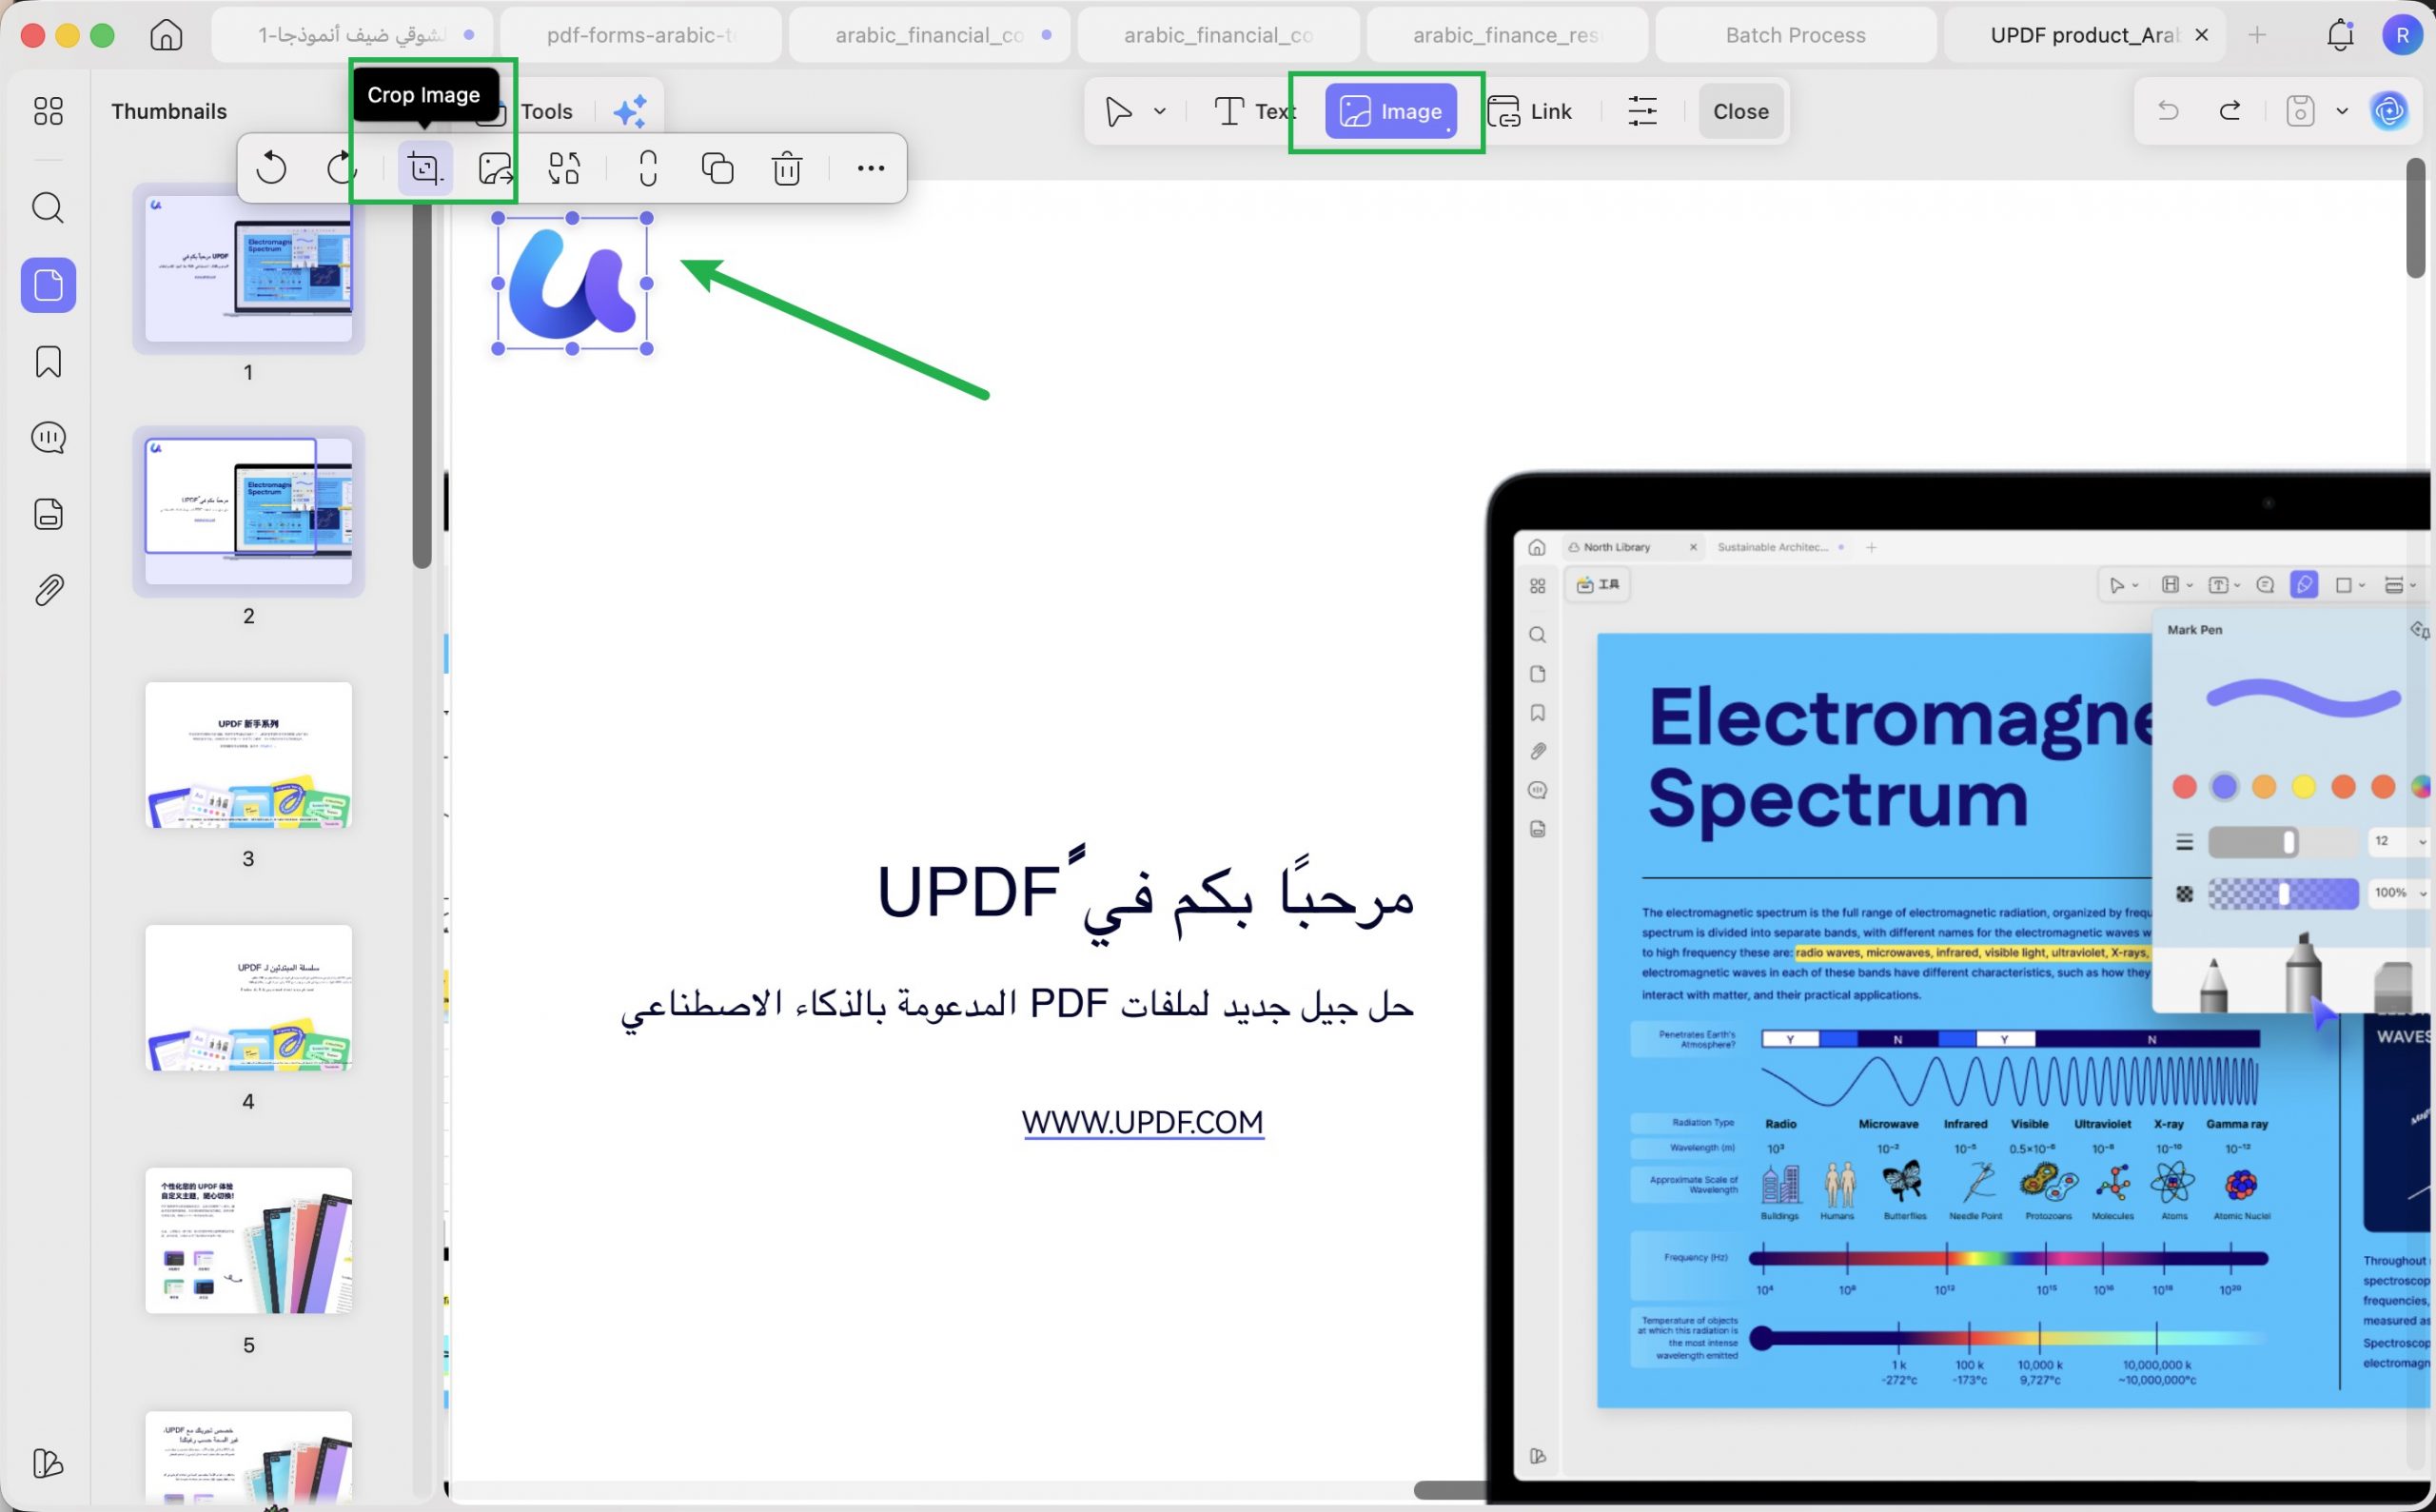
Task: Open the Attachments paperclip panel
Action: click(x=48, y=590)
